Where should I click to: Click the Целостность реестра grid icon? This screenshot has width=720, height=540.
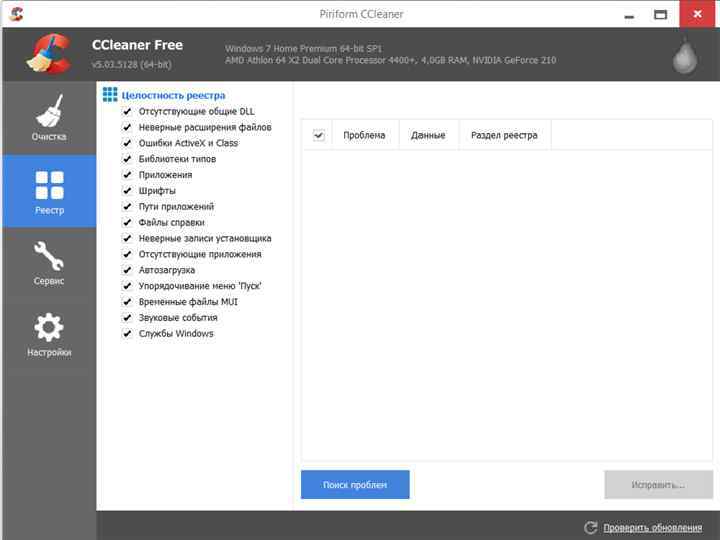coord(110,95)
